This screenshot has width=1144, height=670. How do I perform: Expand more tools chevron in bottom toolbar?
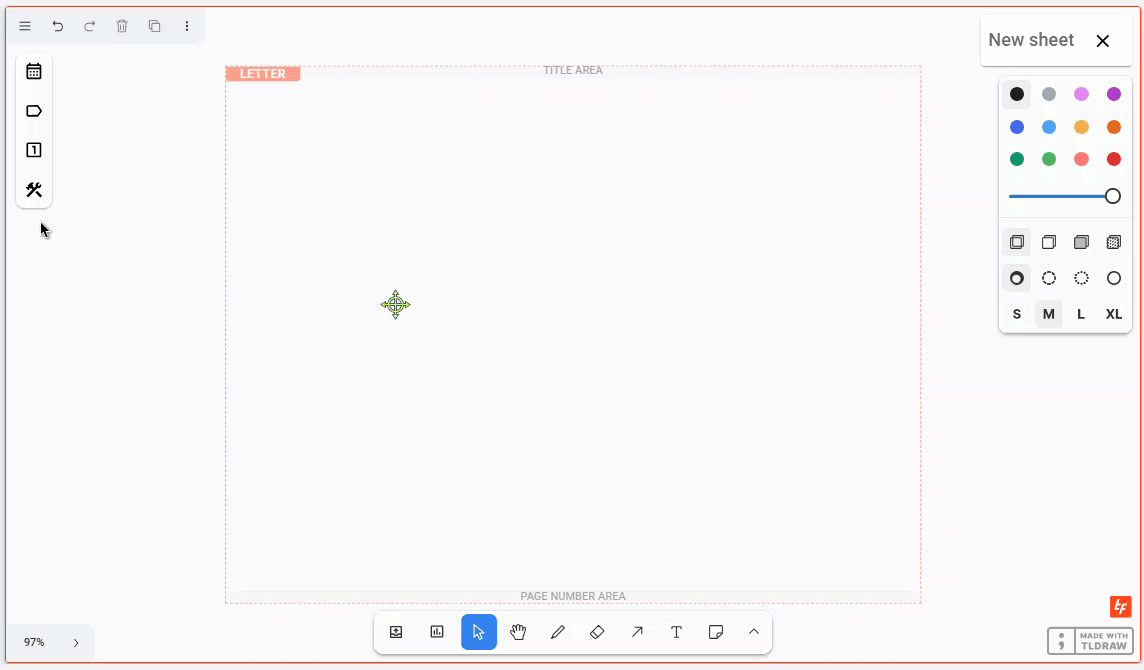(754, 632)
